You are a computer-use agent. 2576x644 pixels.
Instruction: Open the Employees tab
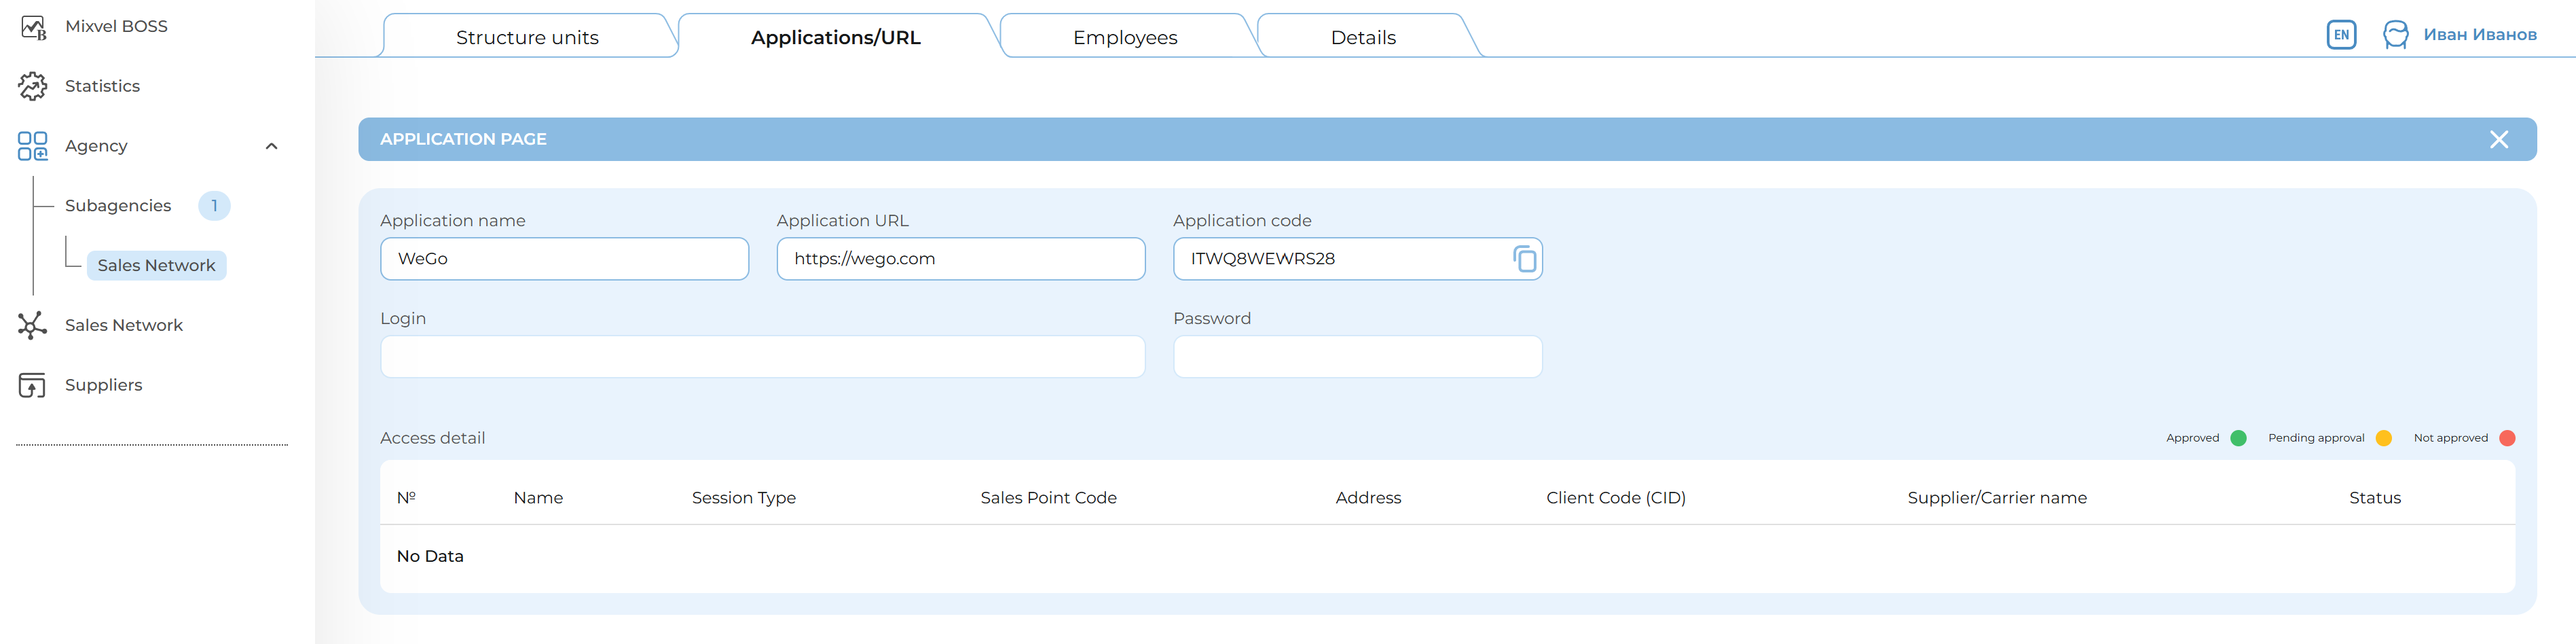(x=1125, y=38)
